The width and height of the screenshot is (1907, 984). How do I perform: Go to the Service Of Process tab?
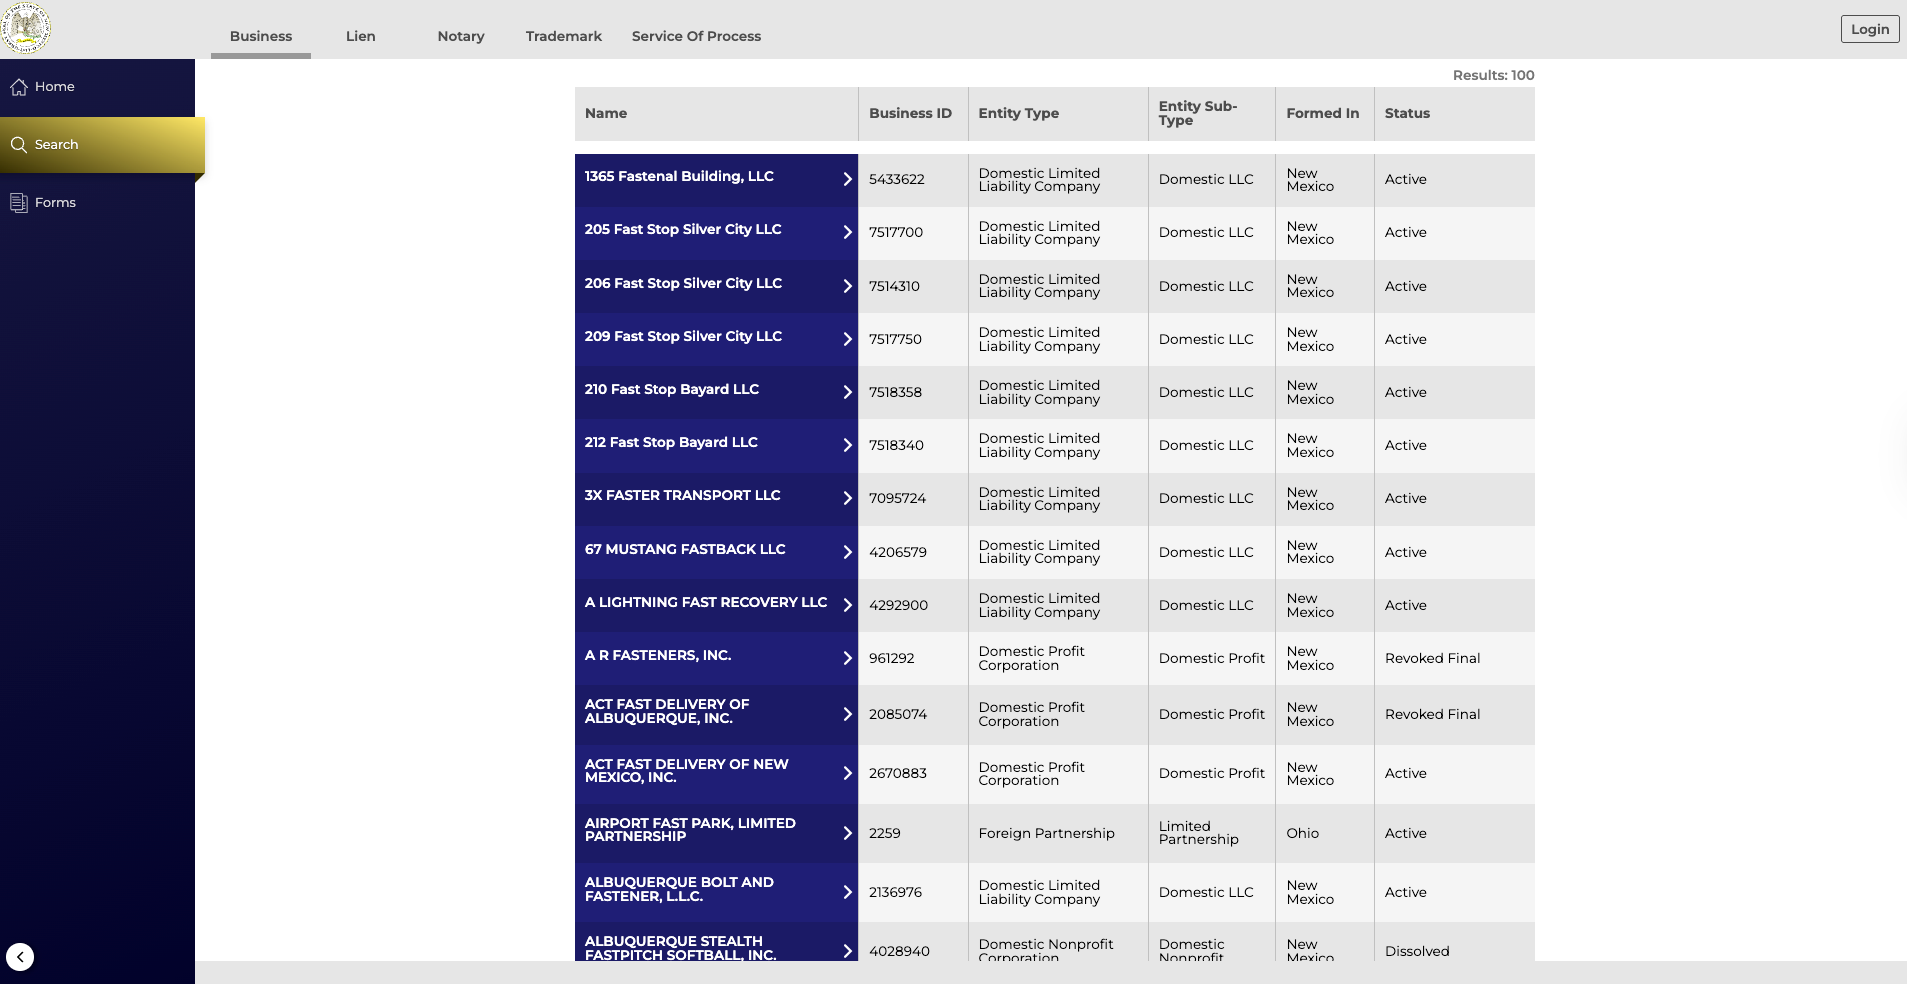[696, 36]
